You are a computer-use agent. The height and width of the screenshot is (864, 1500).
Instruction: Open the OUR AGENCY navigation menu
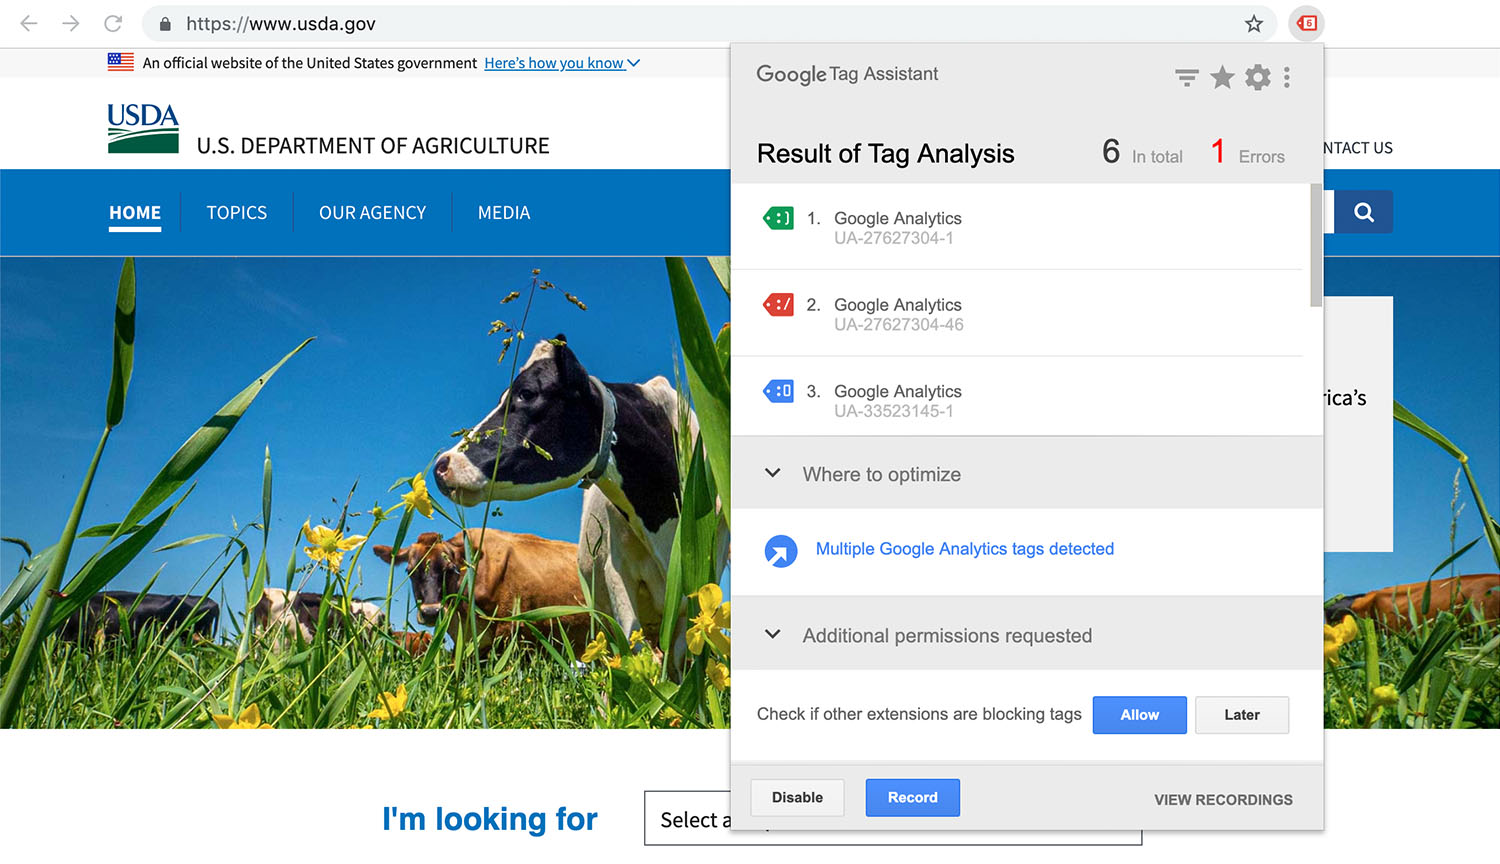372,213
